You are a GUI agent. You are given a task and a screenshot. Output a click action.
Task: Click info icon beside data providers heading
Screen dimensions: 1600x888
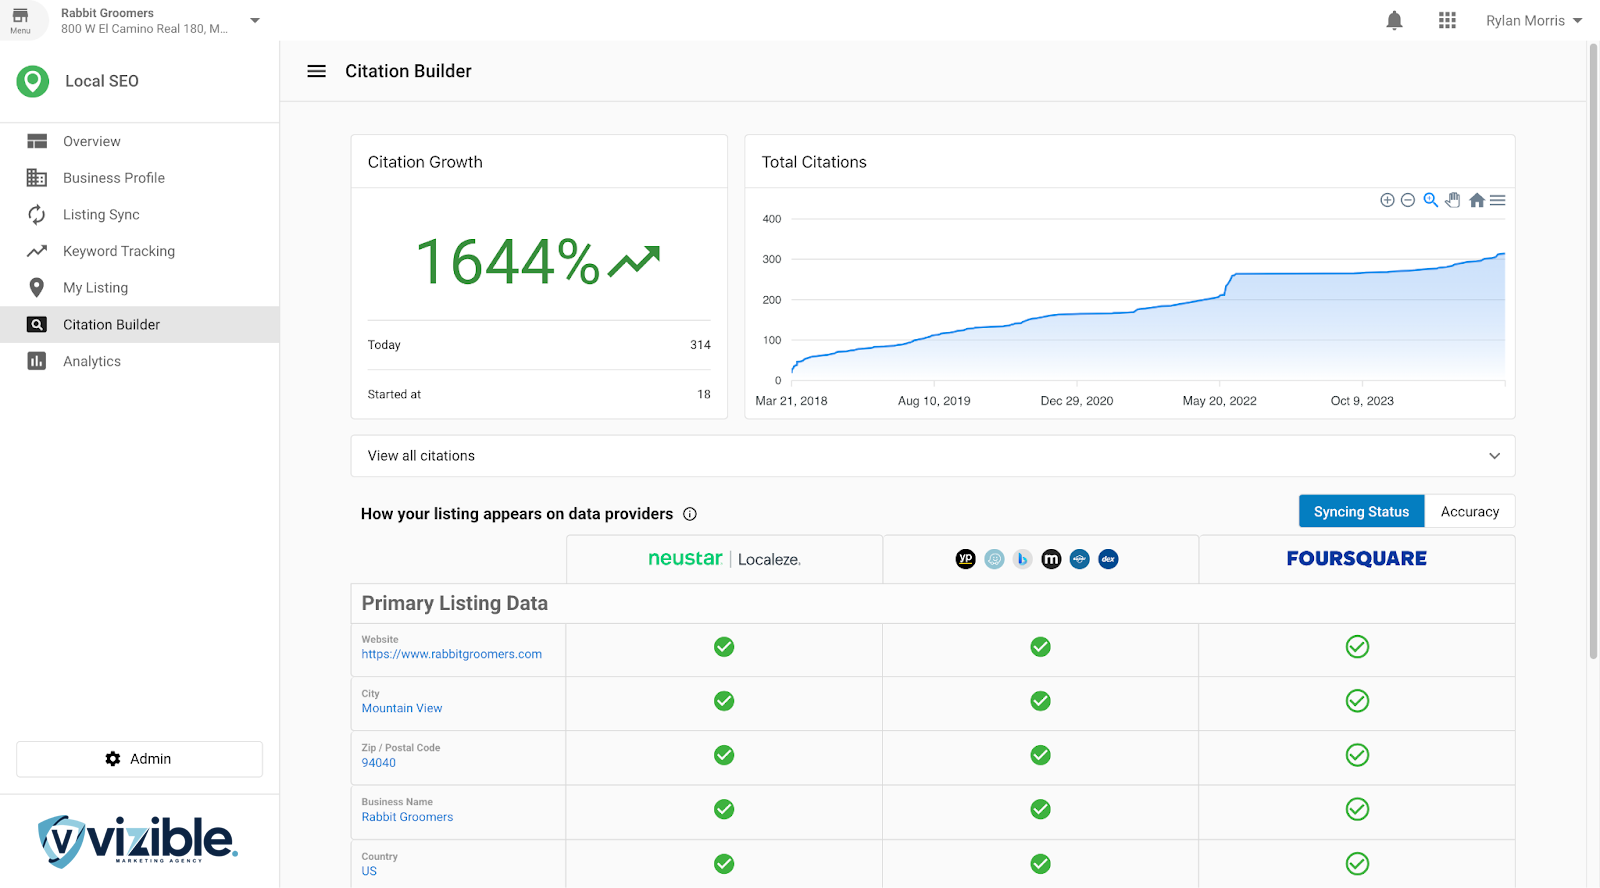(690, 514)
